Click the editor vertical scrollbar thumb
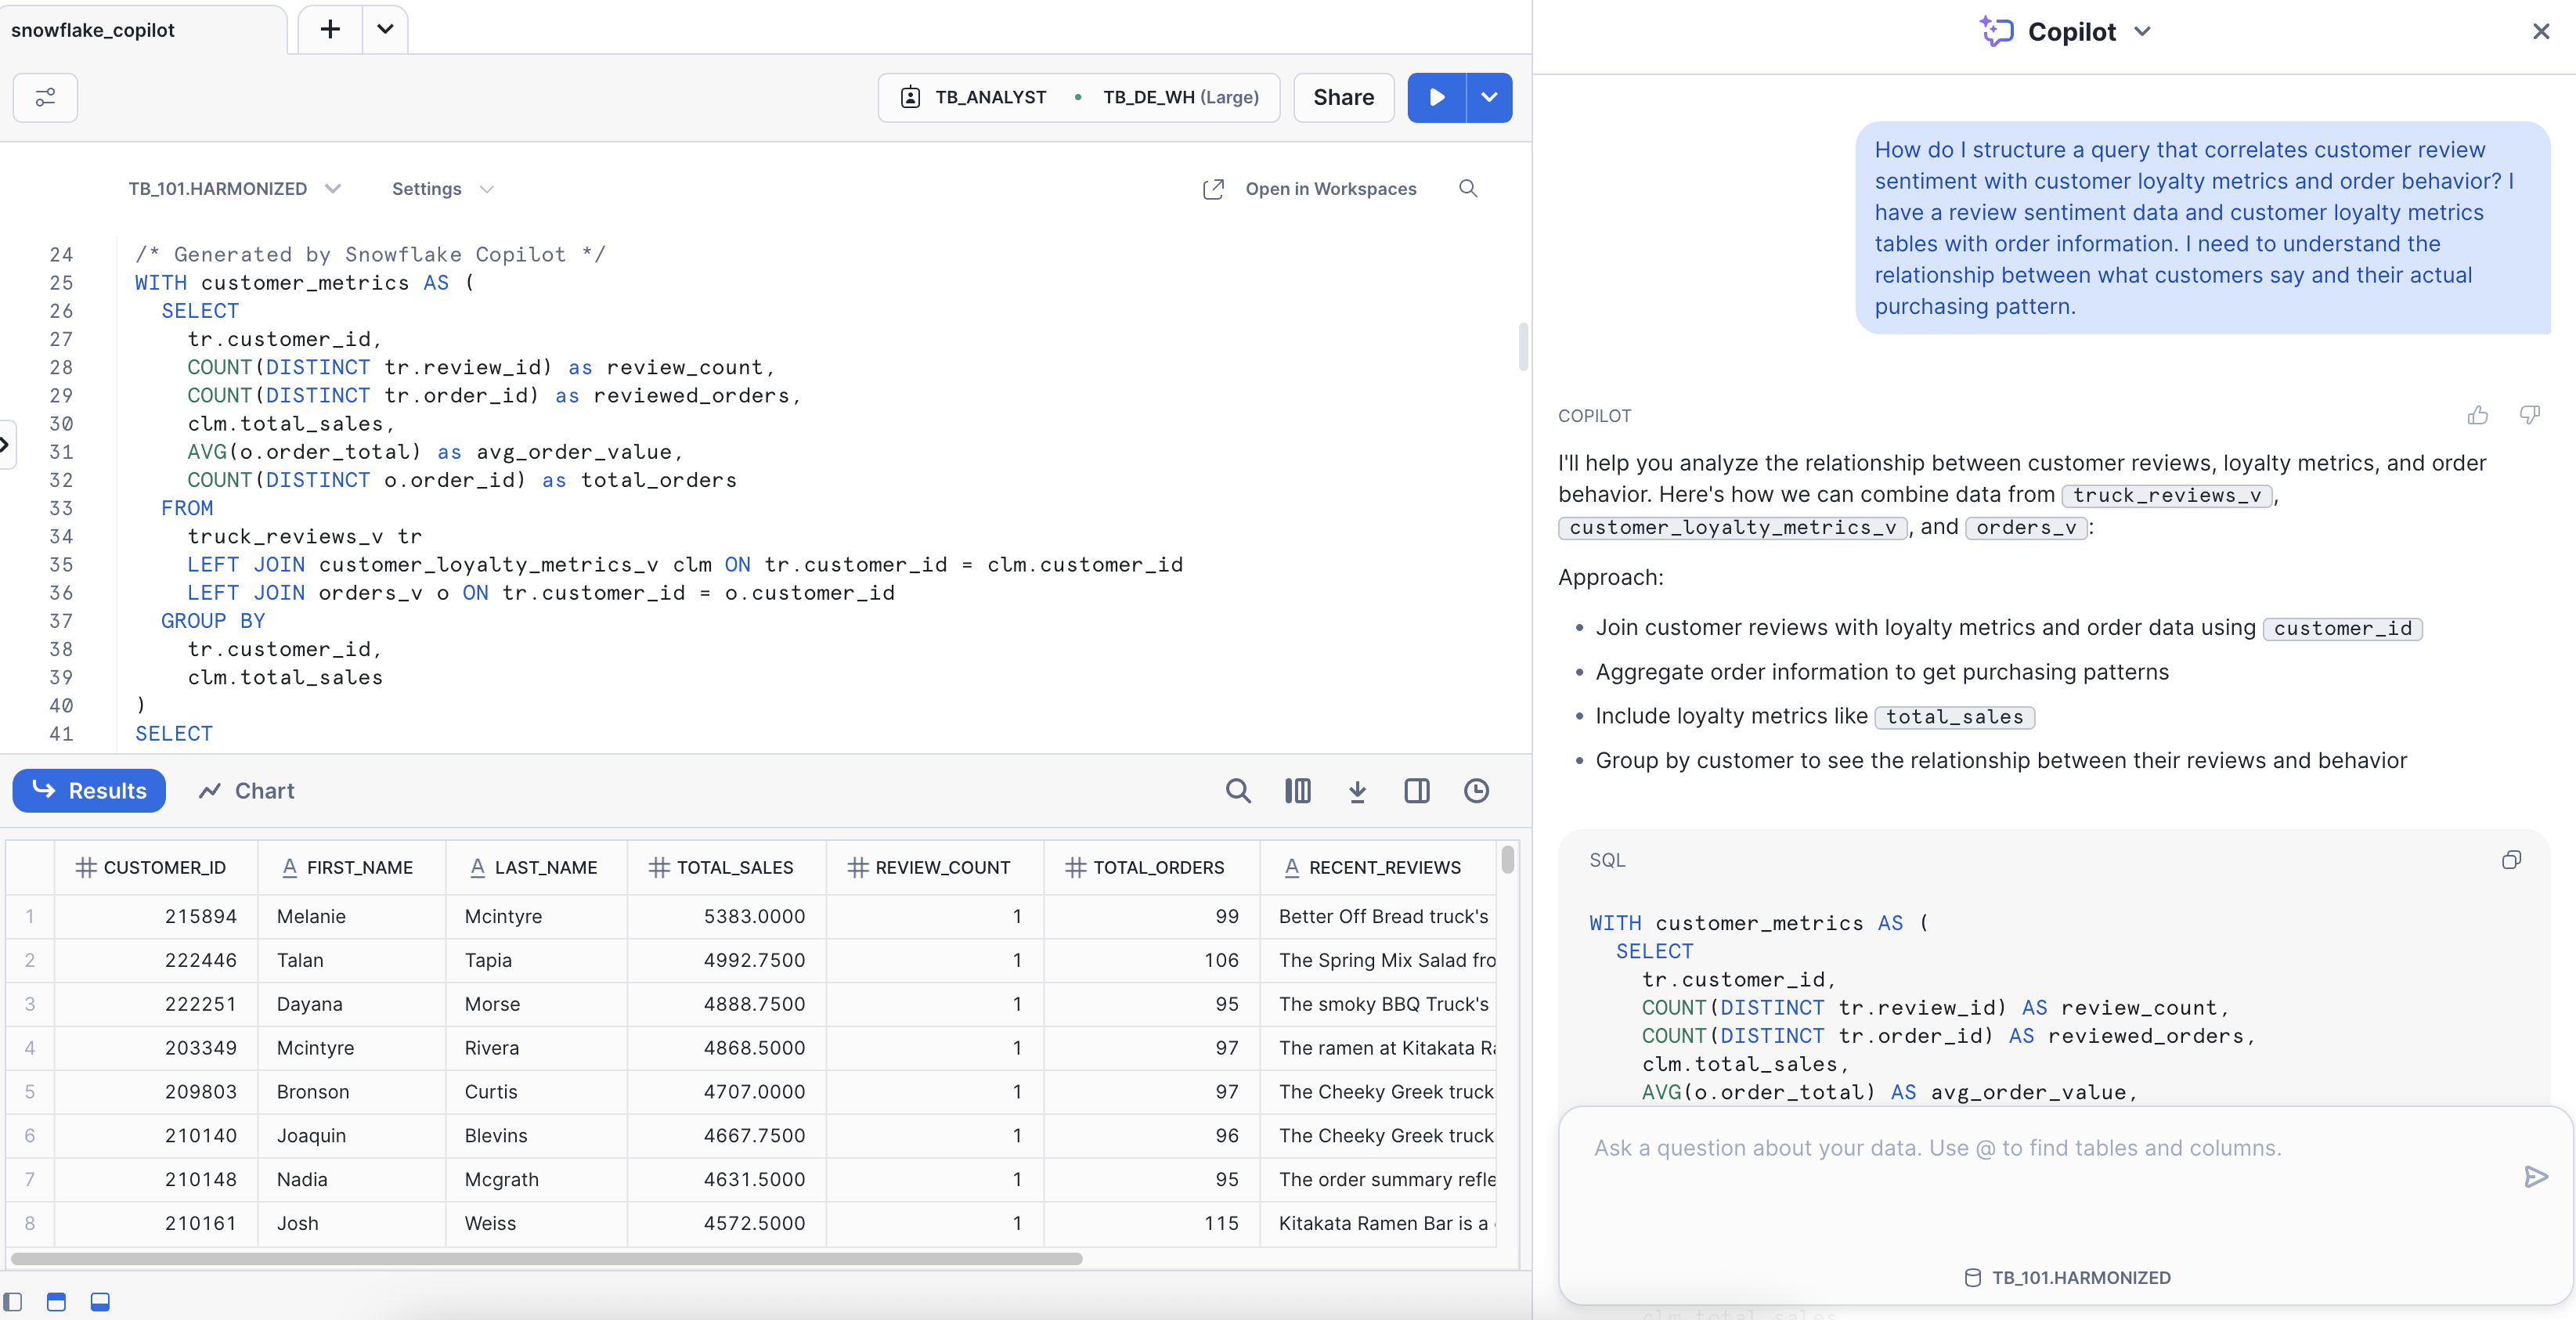Screen dimensions: 2576x1320 click(x=1523, y=346)
